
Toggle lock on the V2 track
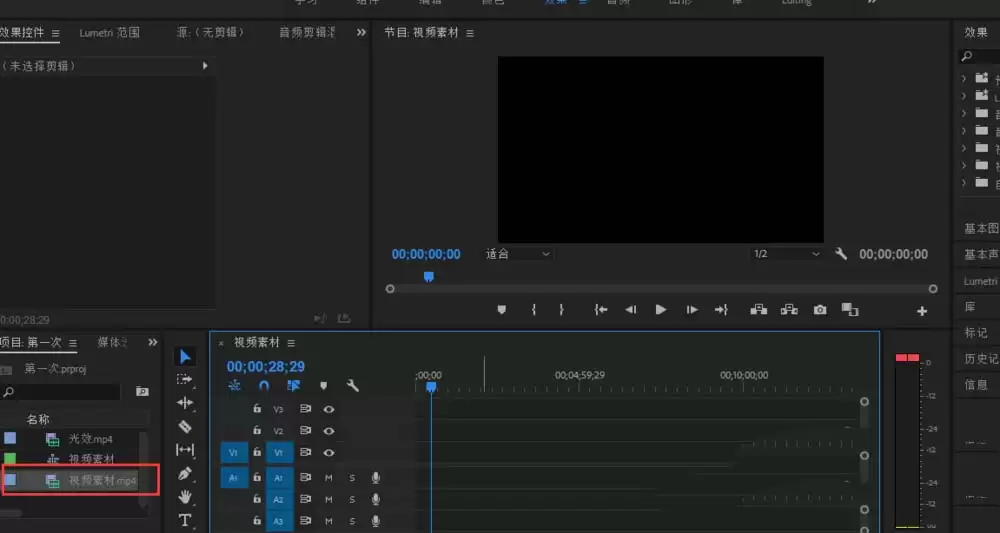(257, 431)
